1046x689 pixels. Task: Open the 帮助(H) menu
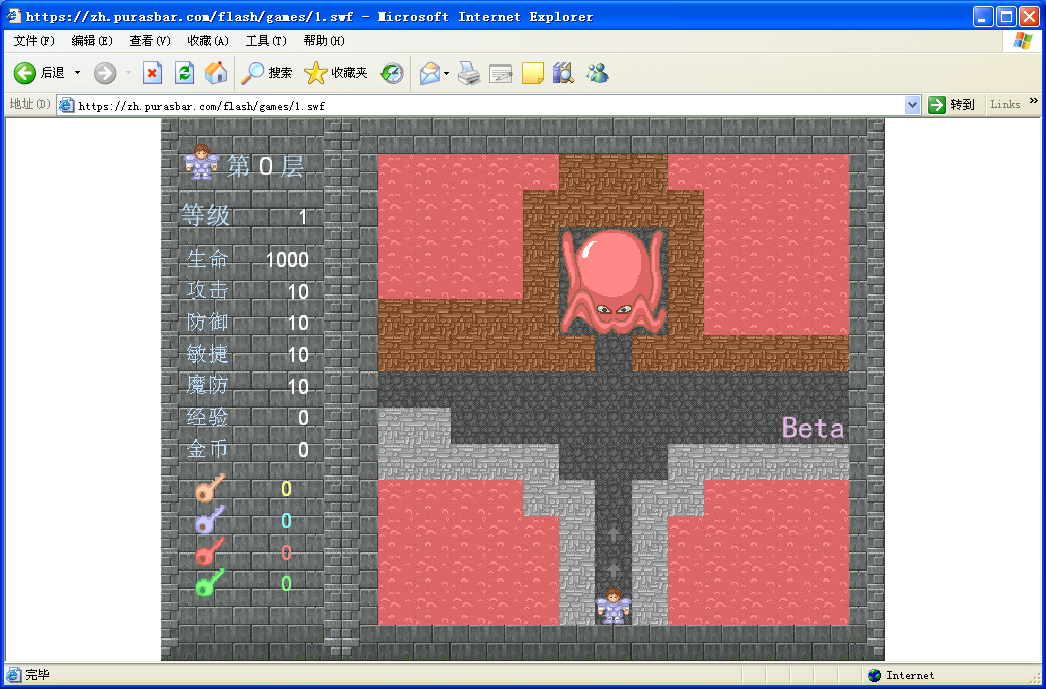click(x=324, y=41)
